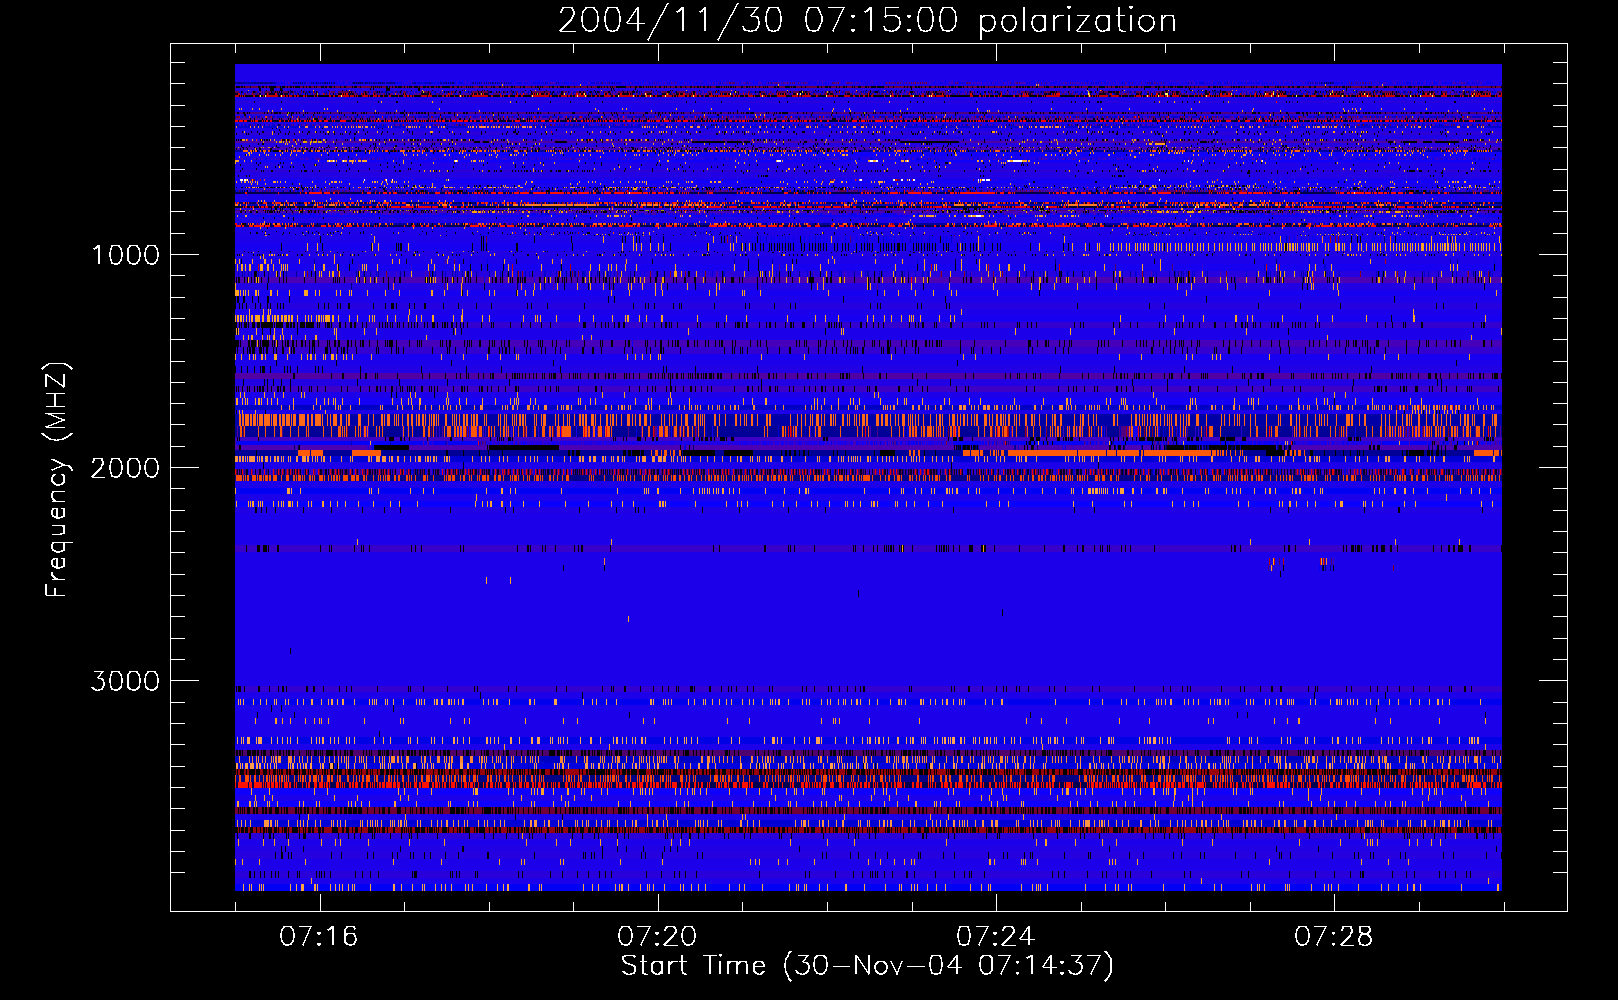1618x1000 pixels.
Task: Click the 'Frequency (MHZ)' axis label
Action: point(58,480)
